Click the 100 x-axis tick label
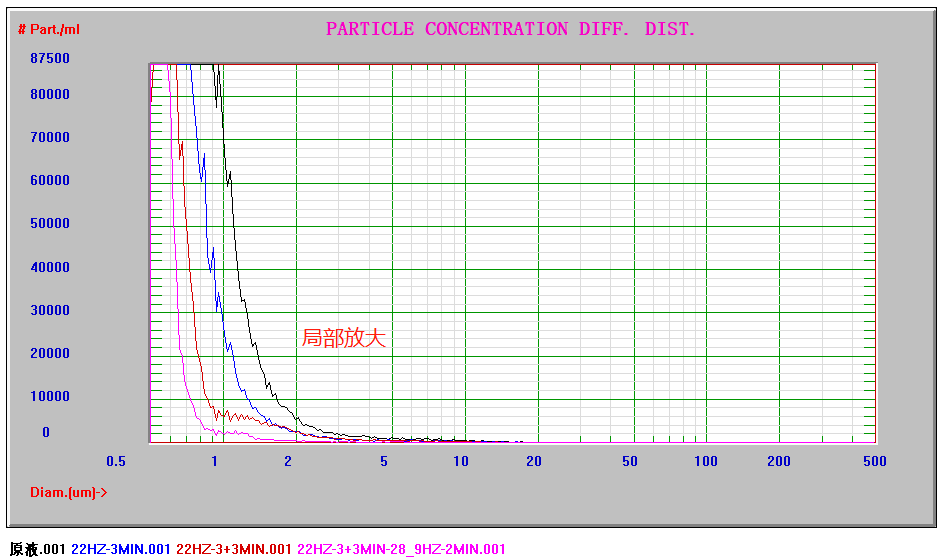The height and width of the screenshot is (558, 942). [x=706, y=461]
